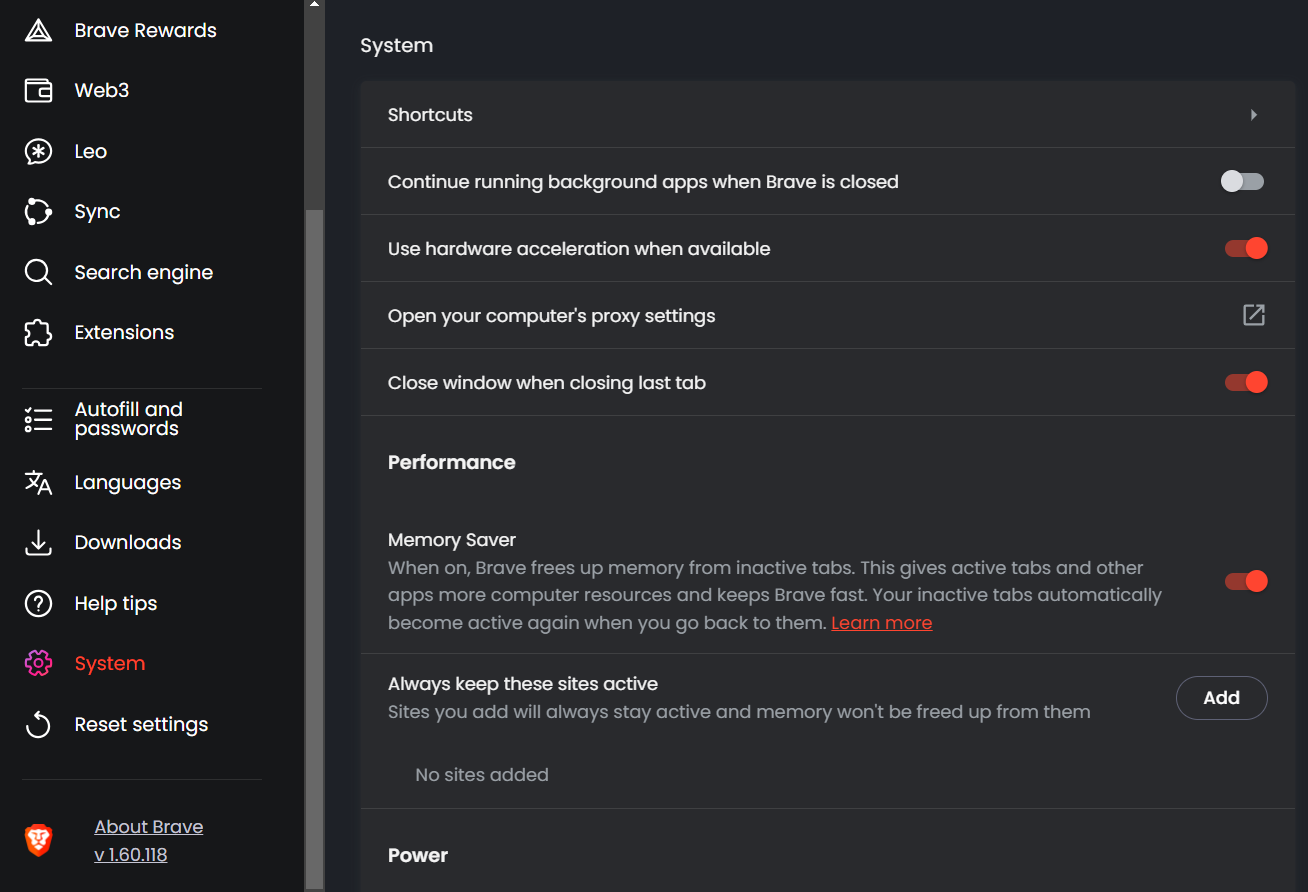
Task: Go to Languages settings section
Action: [x=127, y=483]
